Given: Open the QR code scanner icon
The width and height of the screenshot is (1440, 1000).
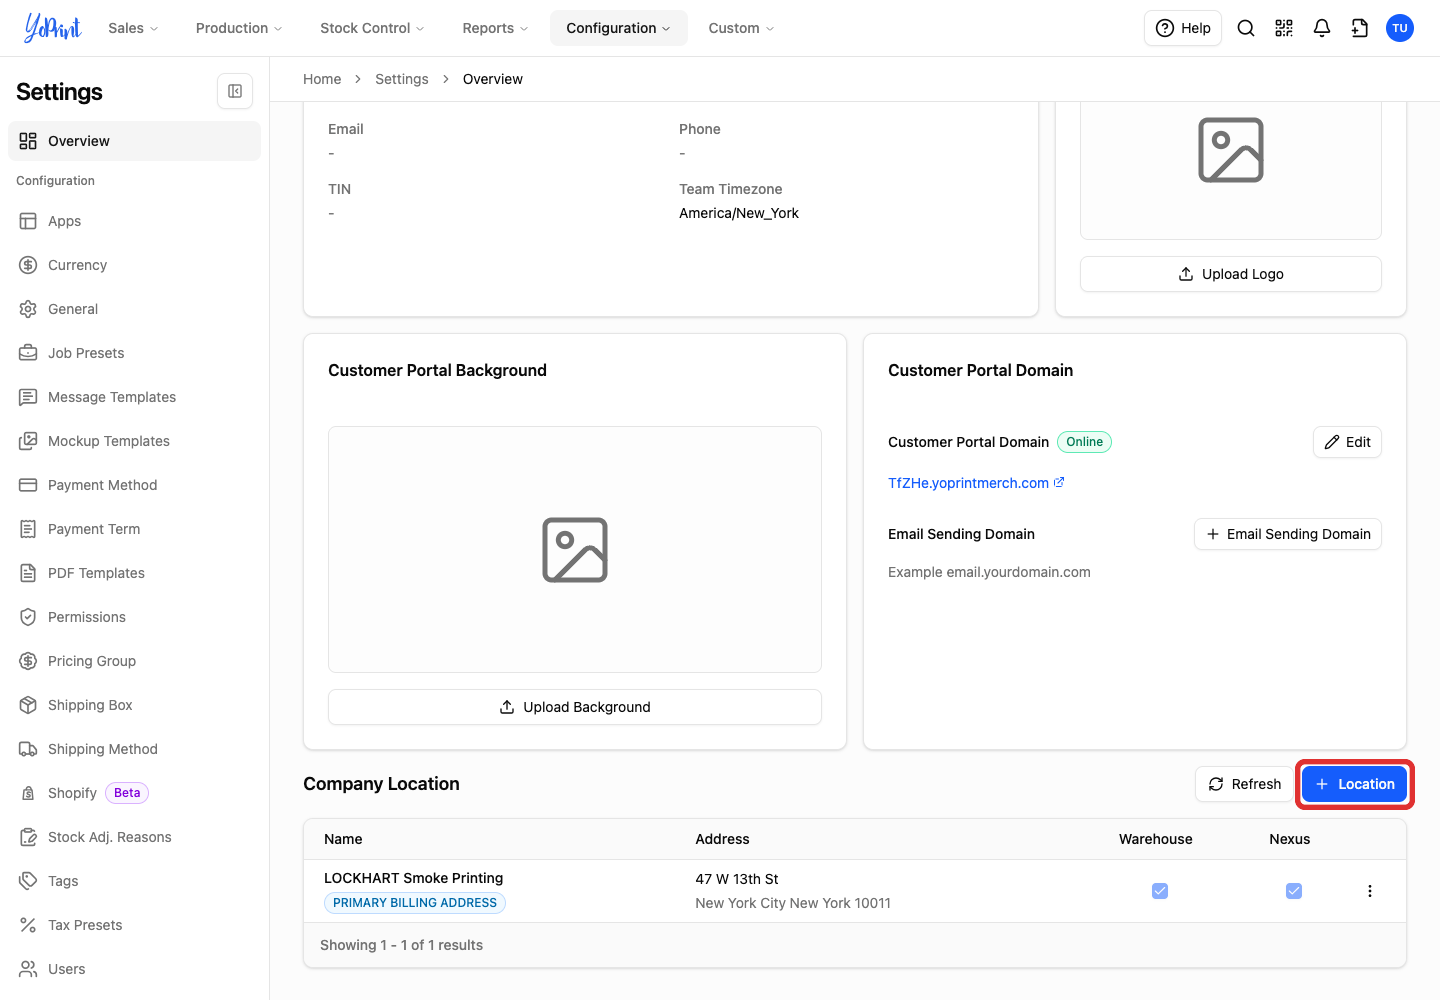Looking at the screenshot, I should pos(1284,28).
